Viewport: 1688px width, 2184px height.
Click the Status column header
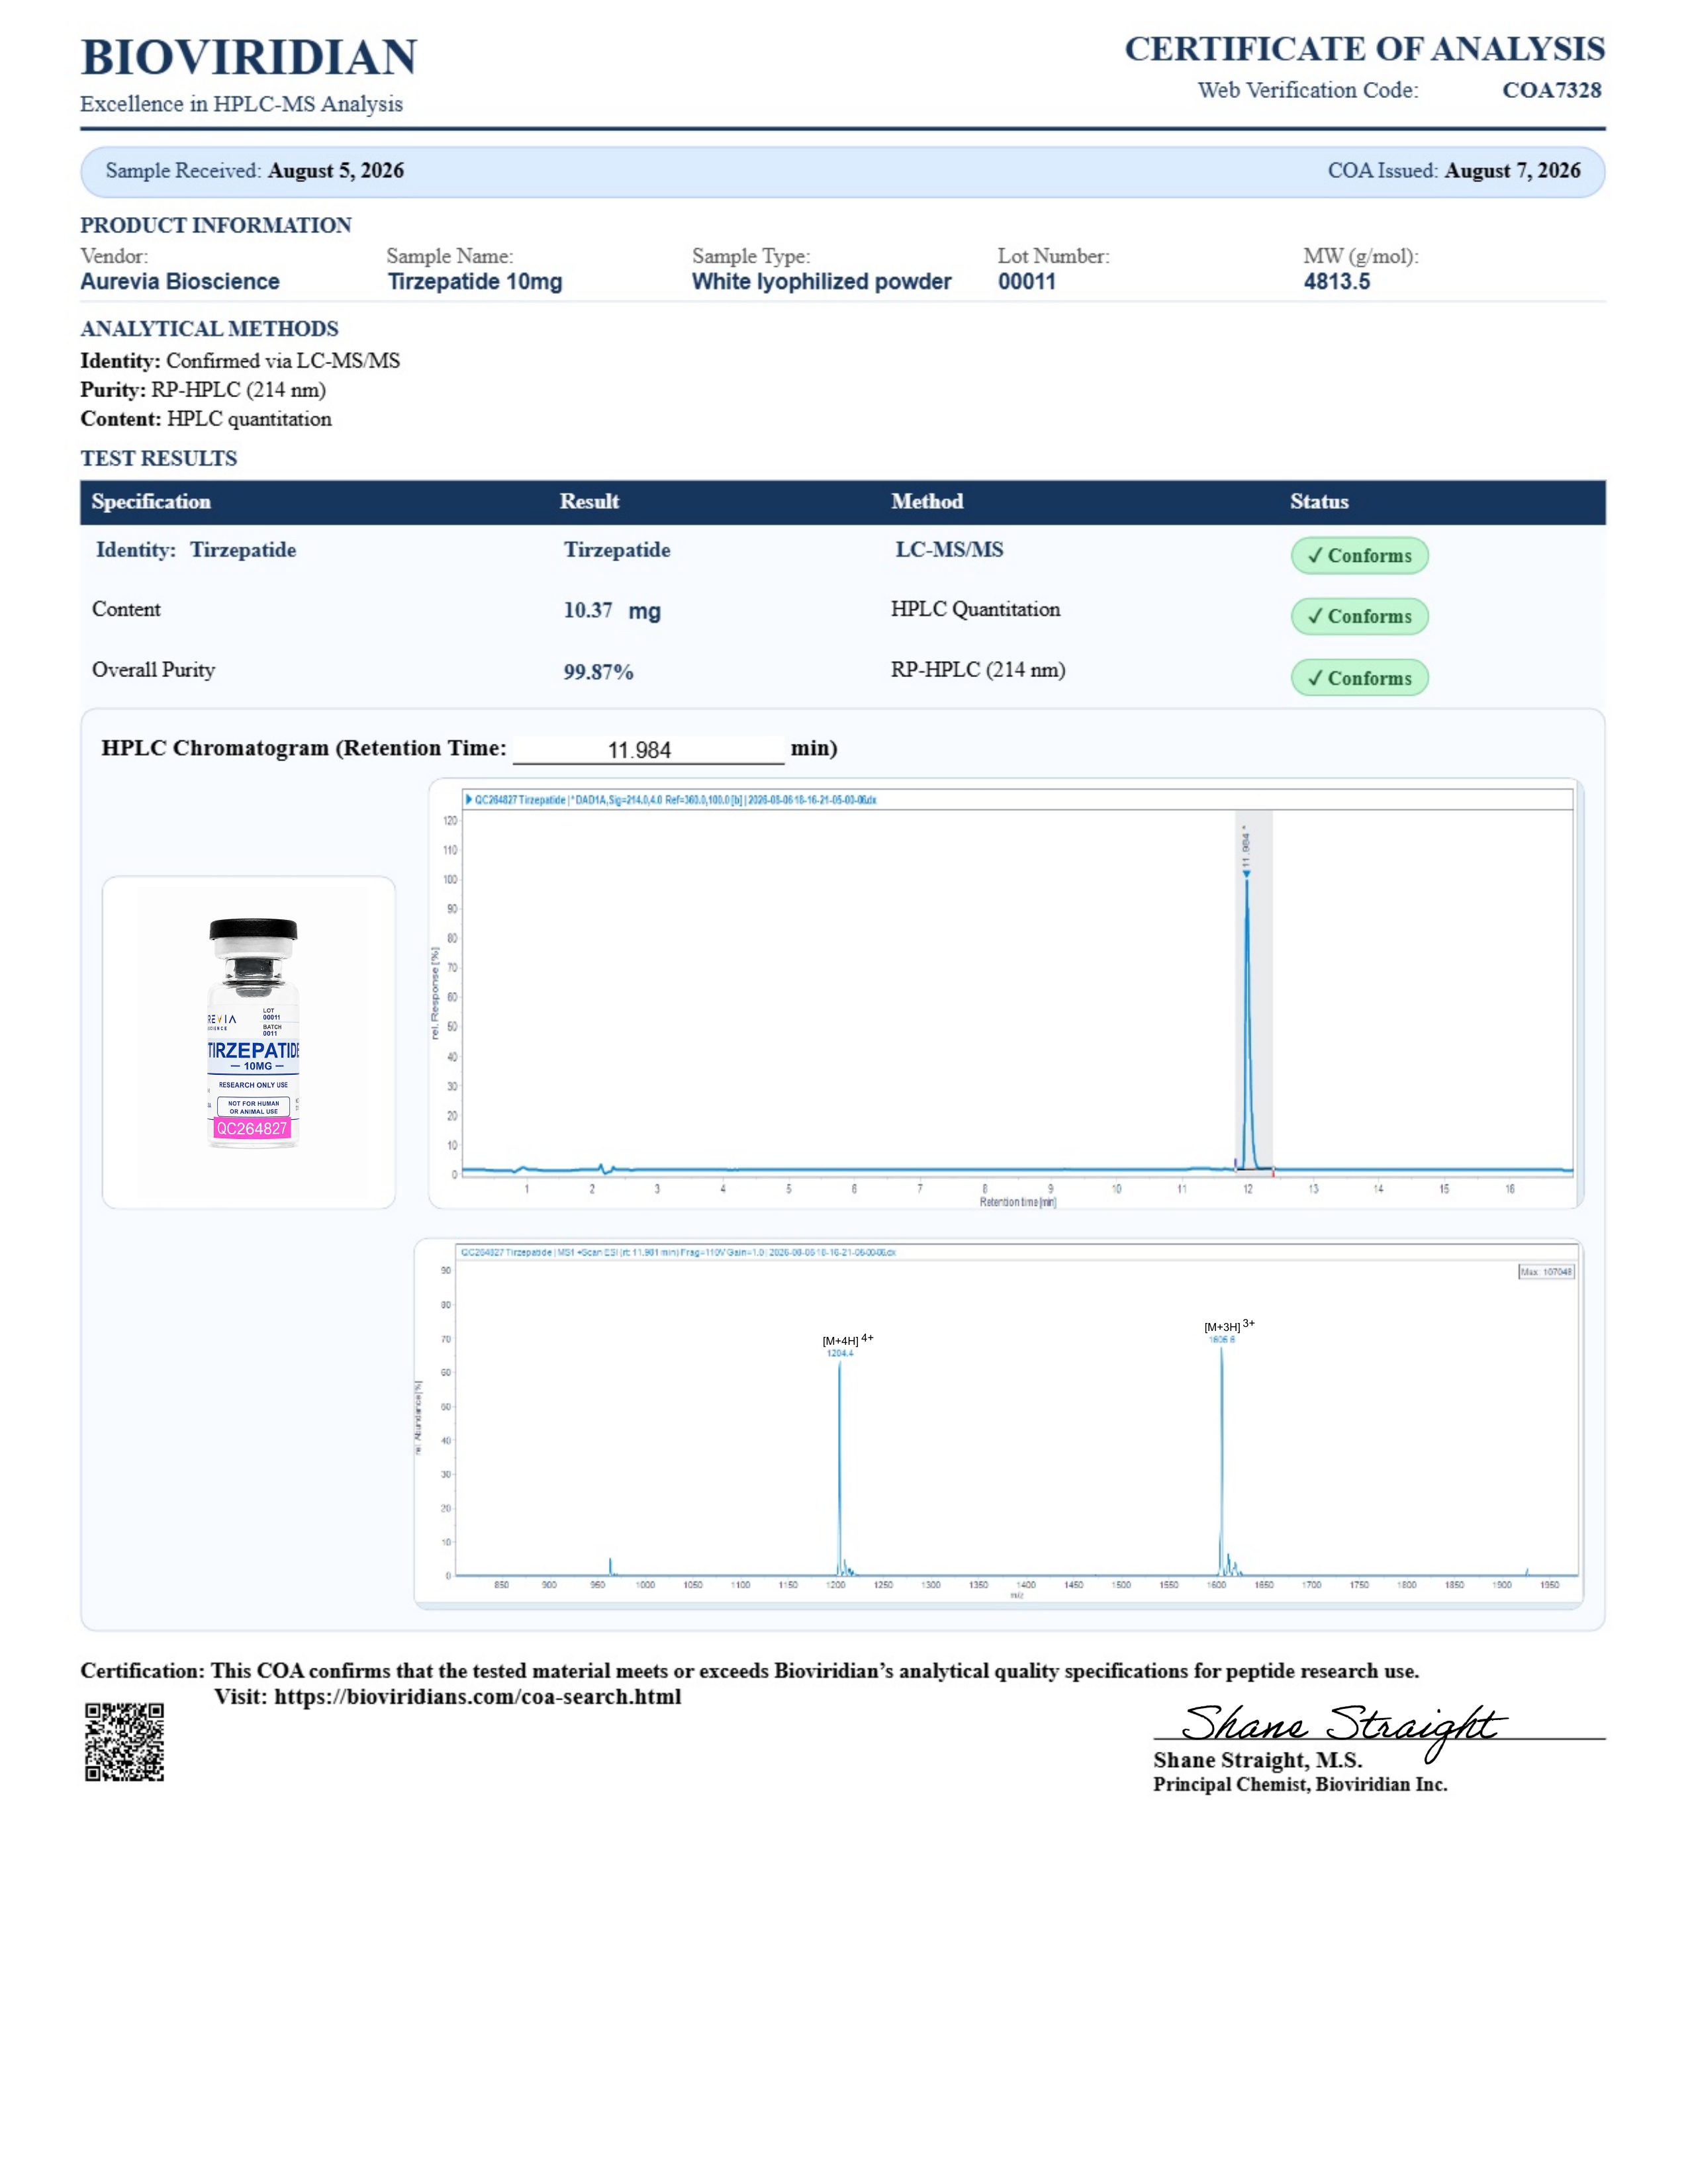[1319, 502]
